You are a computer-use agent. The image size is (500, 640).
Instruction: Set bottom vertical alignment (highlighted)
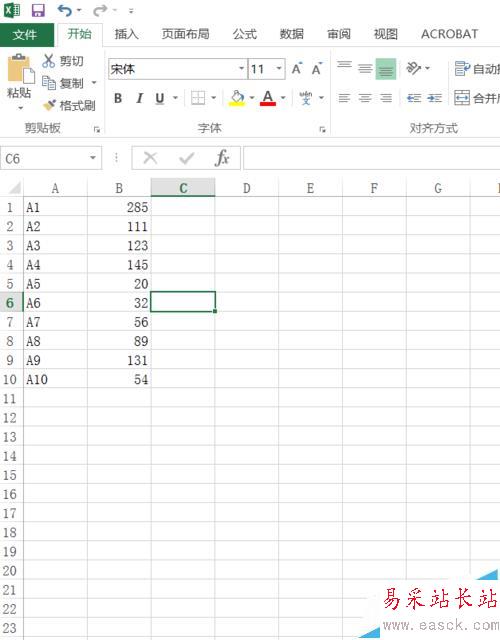pos(386,69)
